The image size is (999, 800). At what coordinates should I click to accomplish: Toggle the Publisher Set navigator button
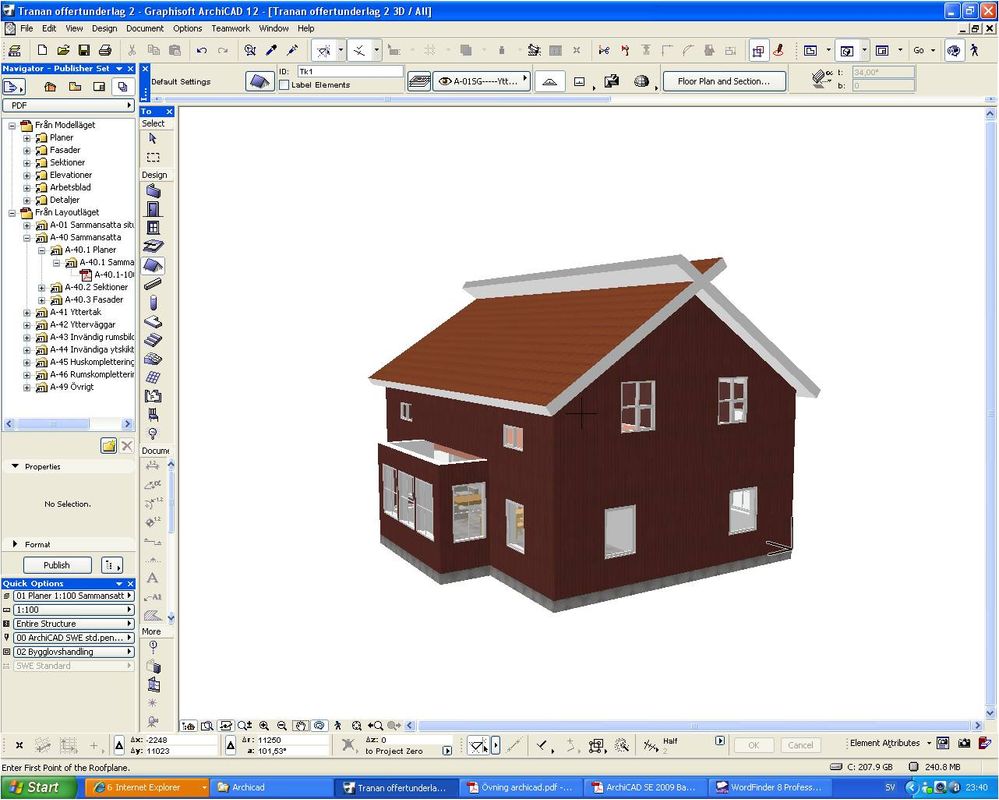[x=122, y=87]
